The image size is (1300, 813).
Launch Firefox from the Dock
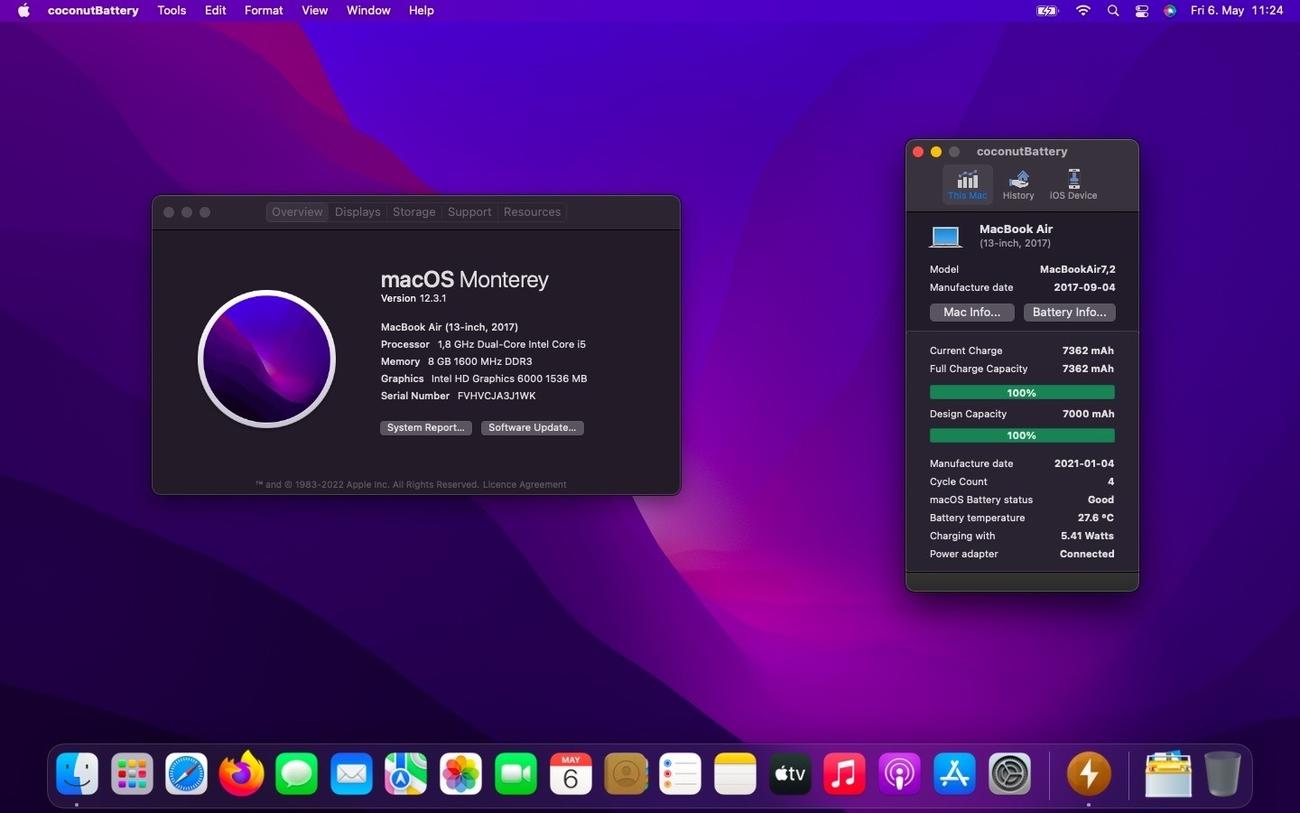pyautogui.click(x=241, y=774)
